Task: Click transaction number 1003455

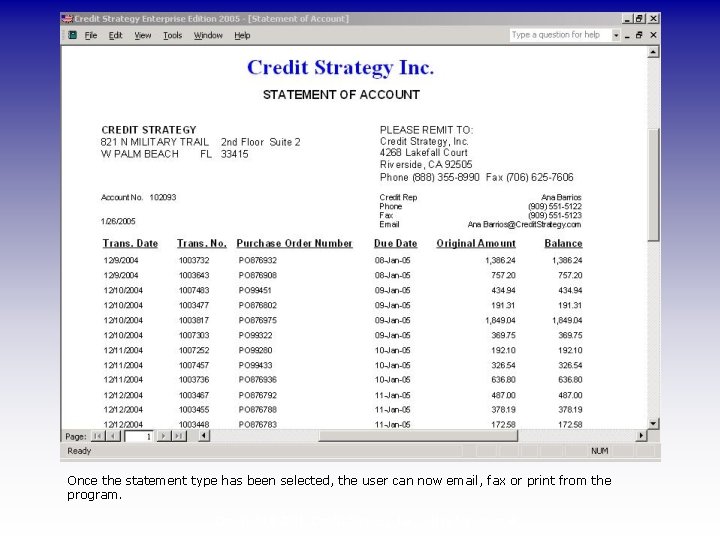Action: tap(194, 410)
